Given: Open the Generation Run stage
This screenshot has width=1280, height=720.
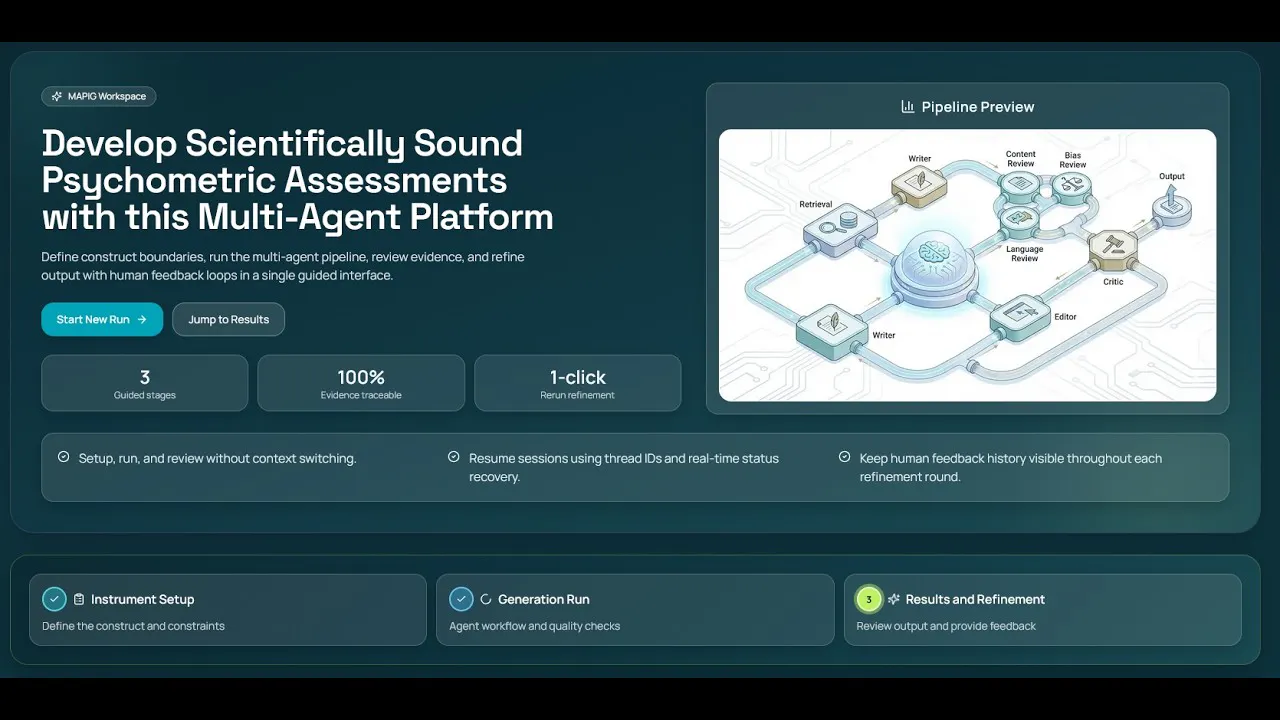Looking at the screenshot, I should click(x=635, y=610).
